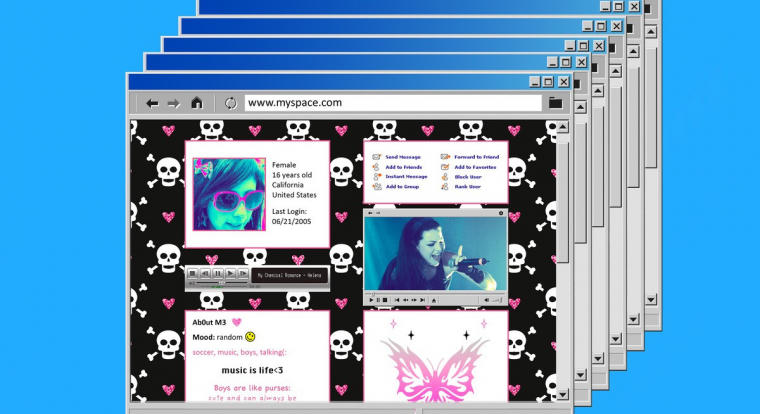The width and height of the screenshot is (760, 414).
Task: Click the "Boys are like purses:" text
Action: tap(252, 388)
